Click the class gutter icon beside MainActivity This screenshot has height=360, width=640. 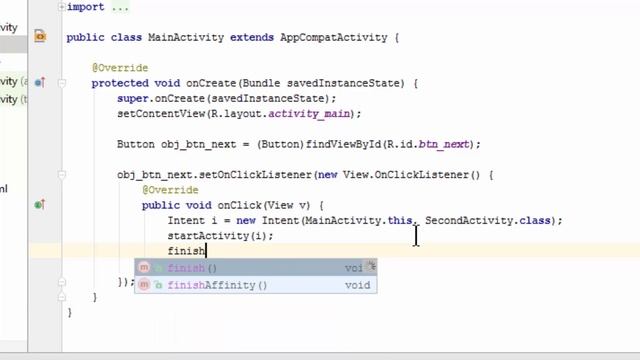40,36
